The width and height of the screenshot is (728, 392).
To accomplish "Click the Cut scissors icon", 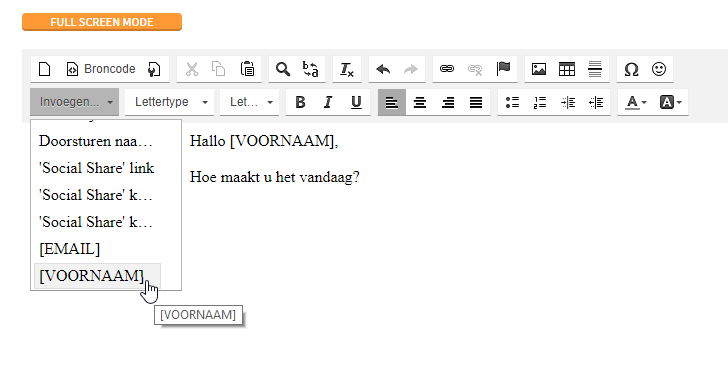I will 192,69.
